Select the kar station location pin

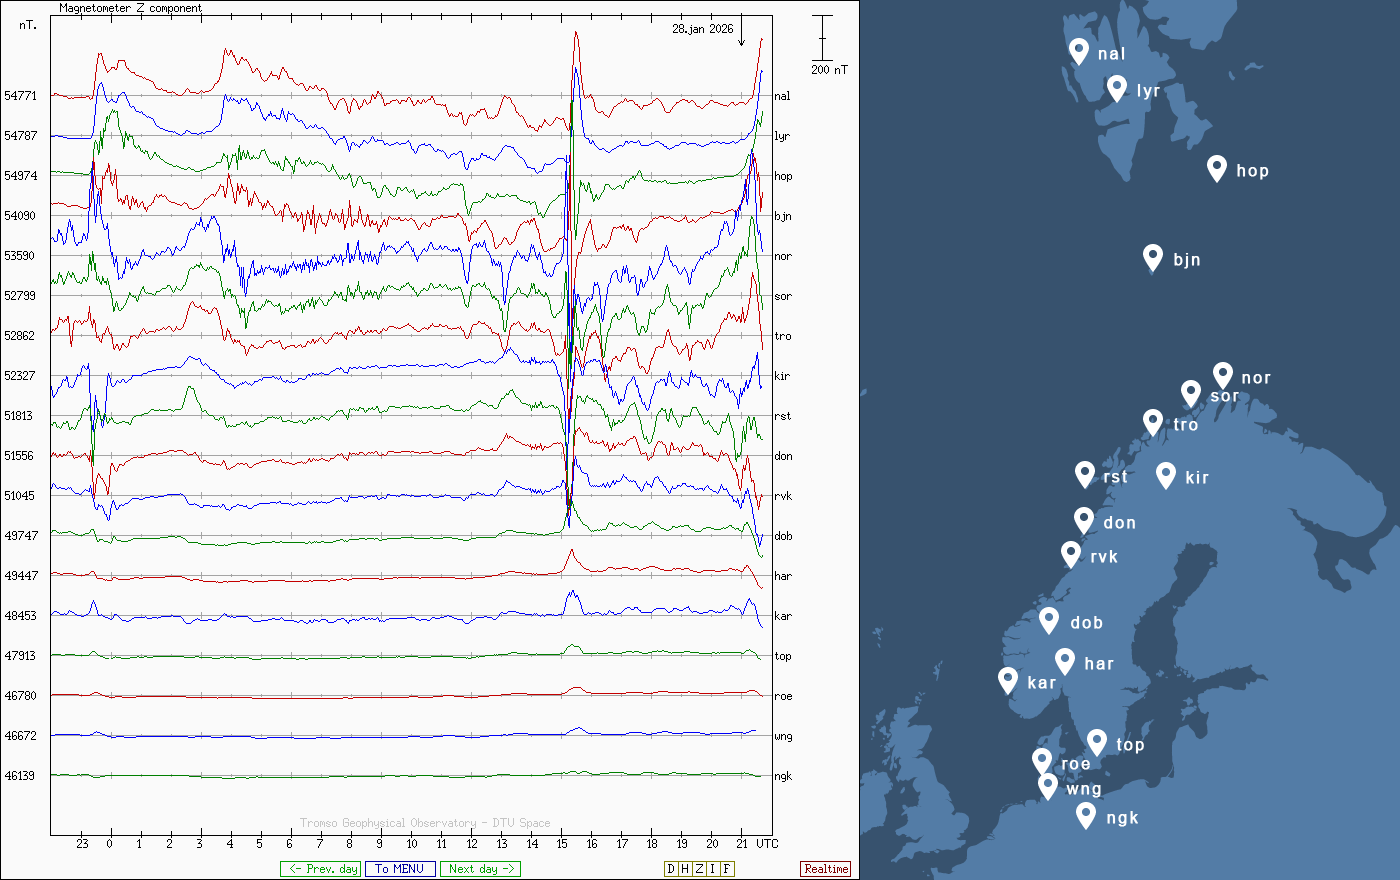(1008, 680)
